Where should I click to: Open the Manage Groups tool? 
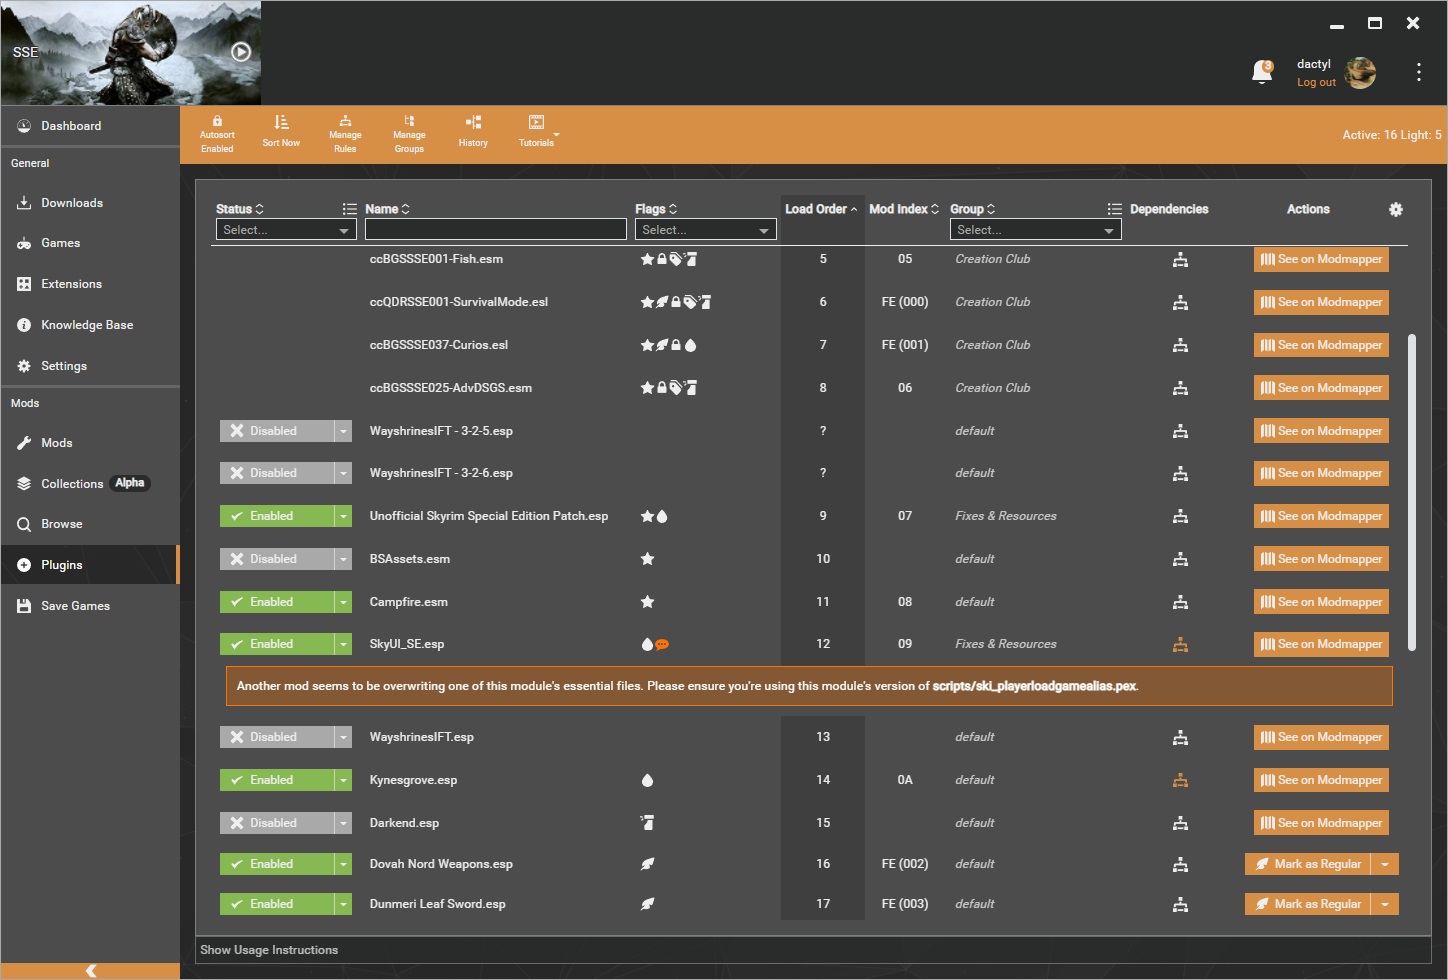coord(409,131)
